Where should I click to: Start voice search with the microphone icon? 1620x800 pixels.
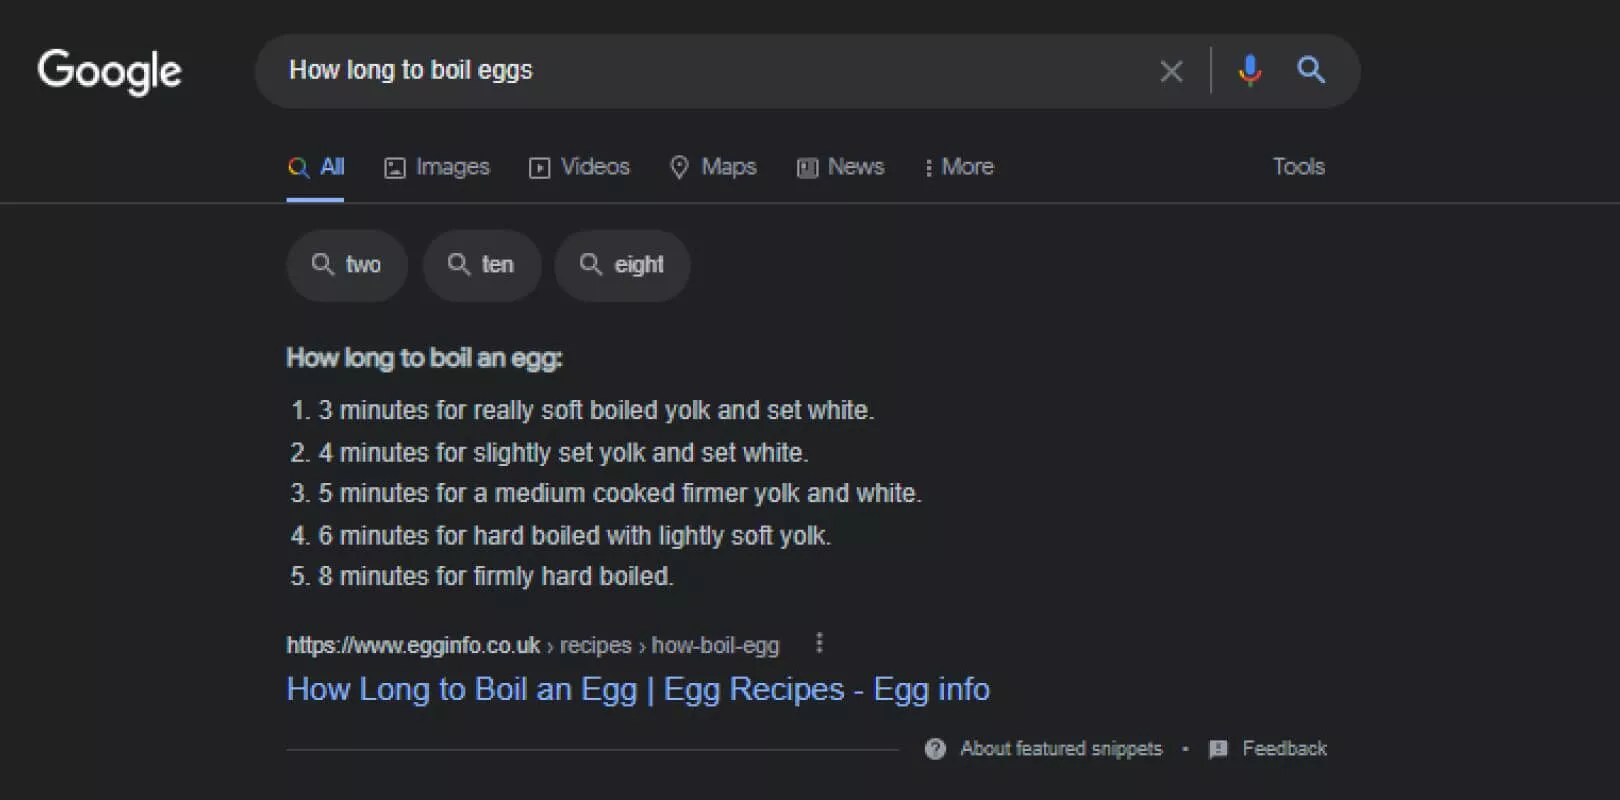[1249, 70]
